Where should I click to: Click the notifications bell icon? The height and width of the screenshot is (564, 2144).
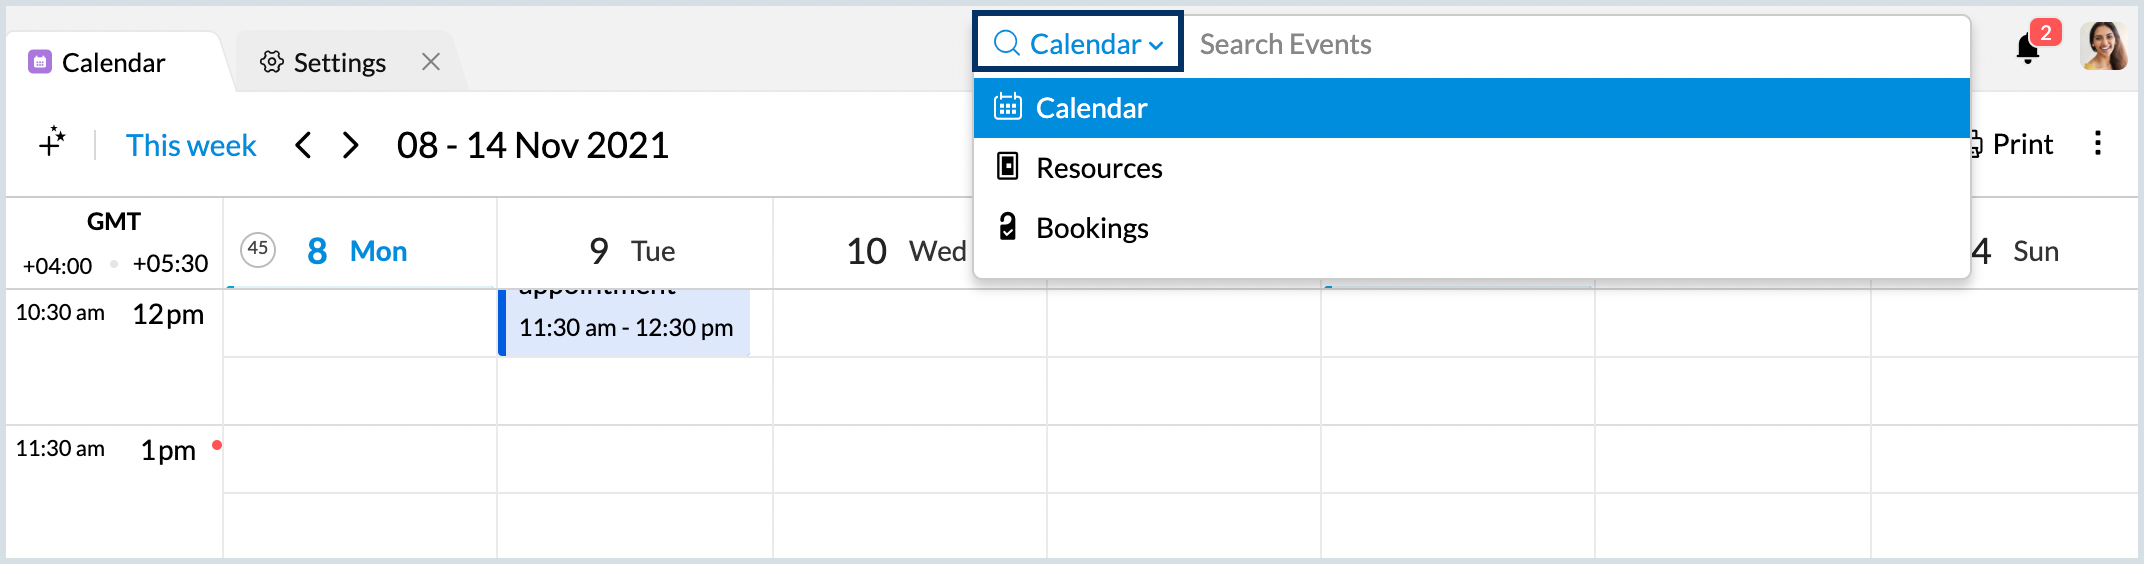[2027, 48]
